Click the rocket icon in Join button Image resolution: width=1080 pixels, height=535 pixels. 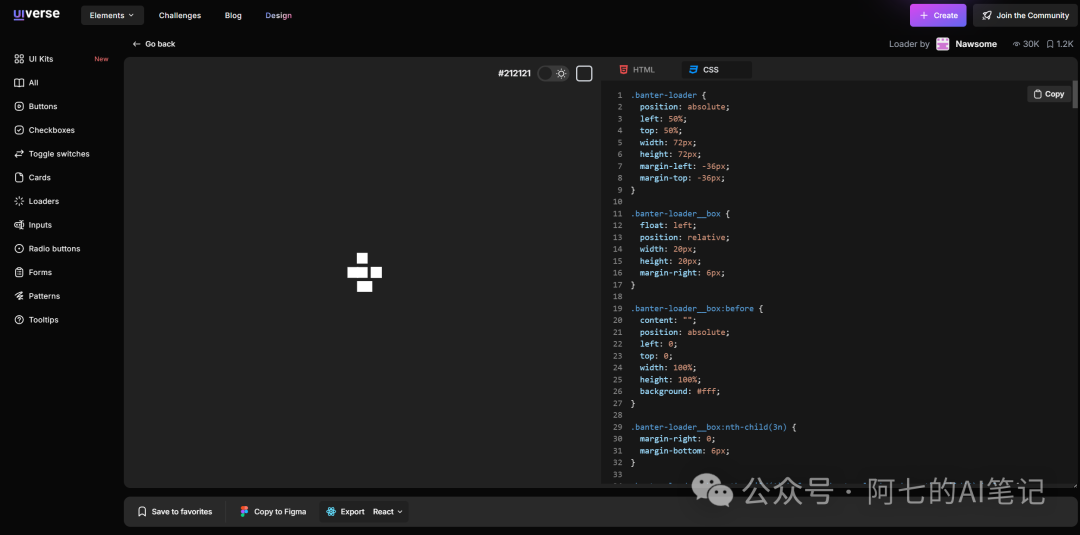coord(987,15)
